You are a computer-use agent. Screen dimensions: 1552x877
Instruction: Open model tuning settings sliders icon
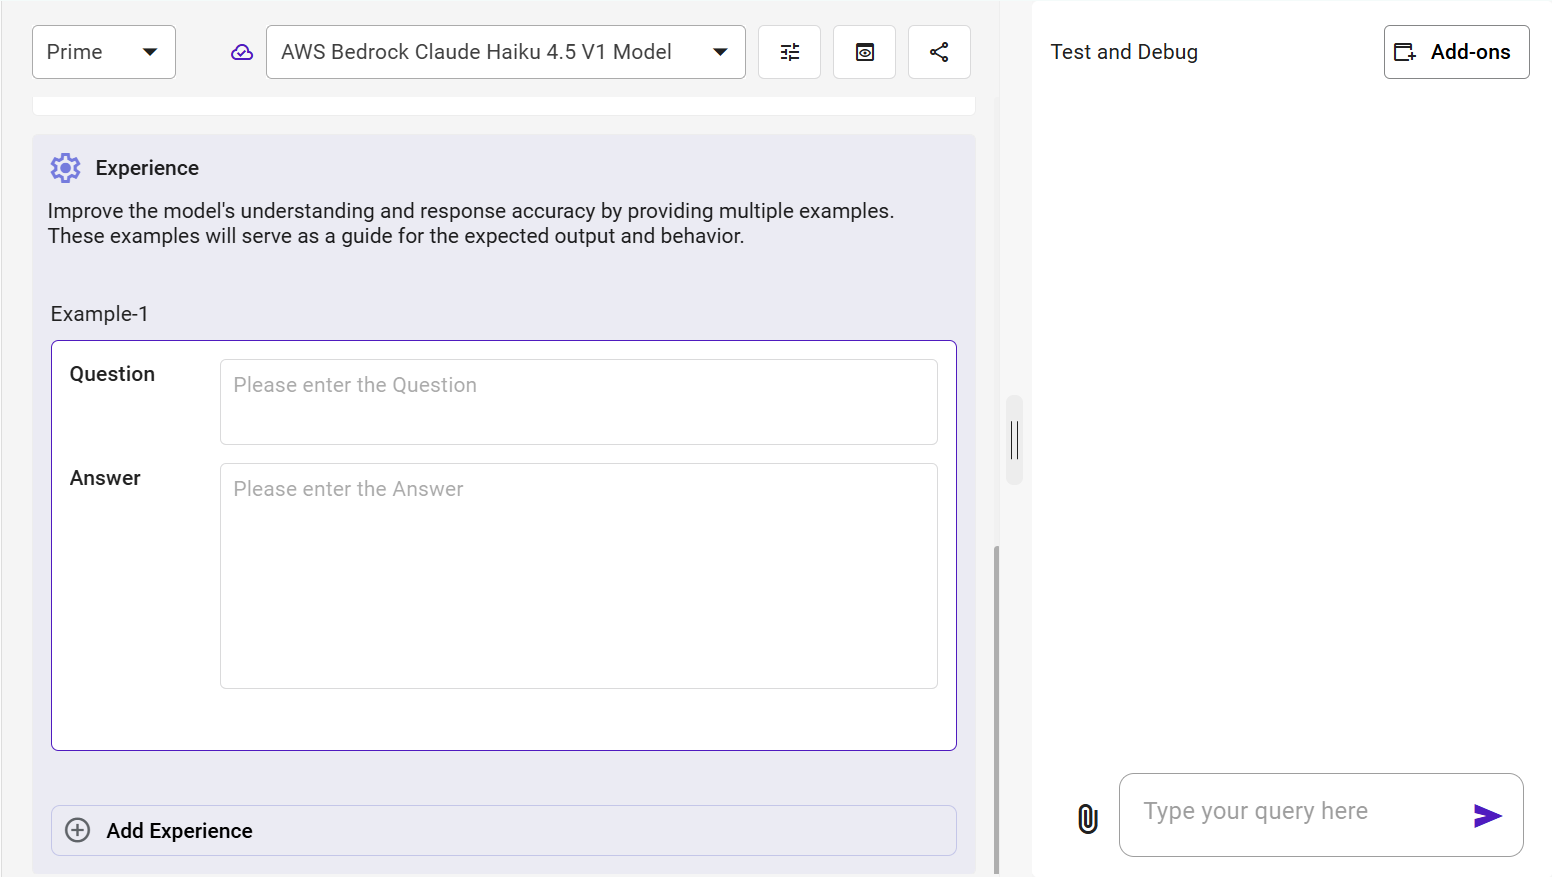pyautogui.click(x=789, y=52)
